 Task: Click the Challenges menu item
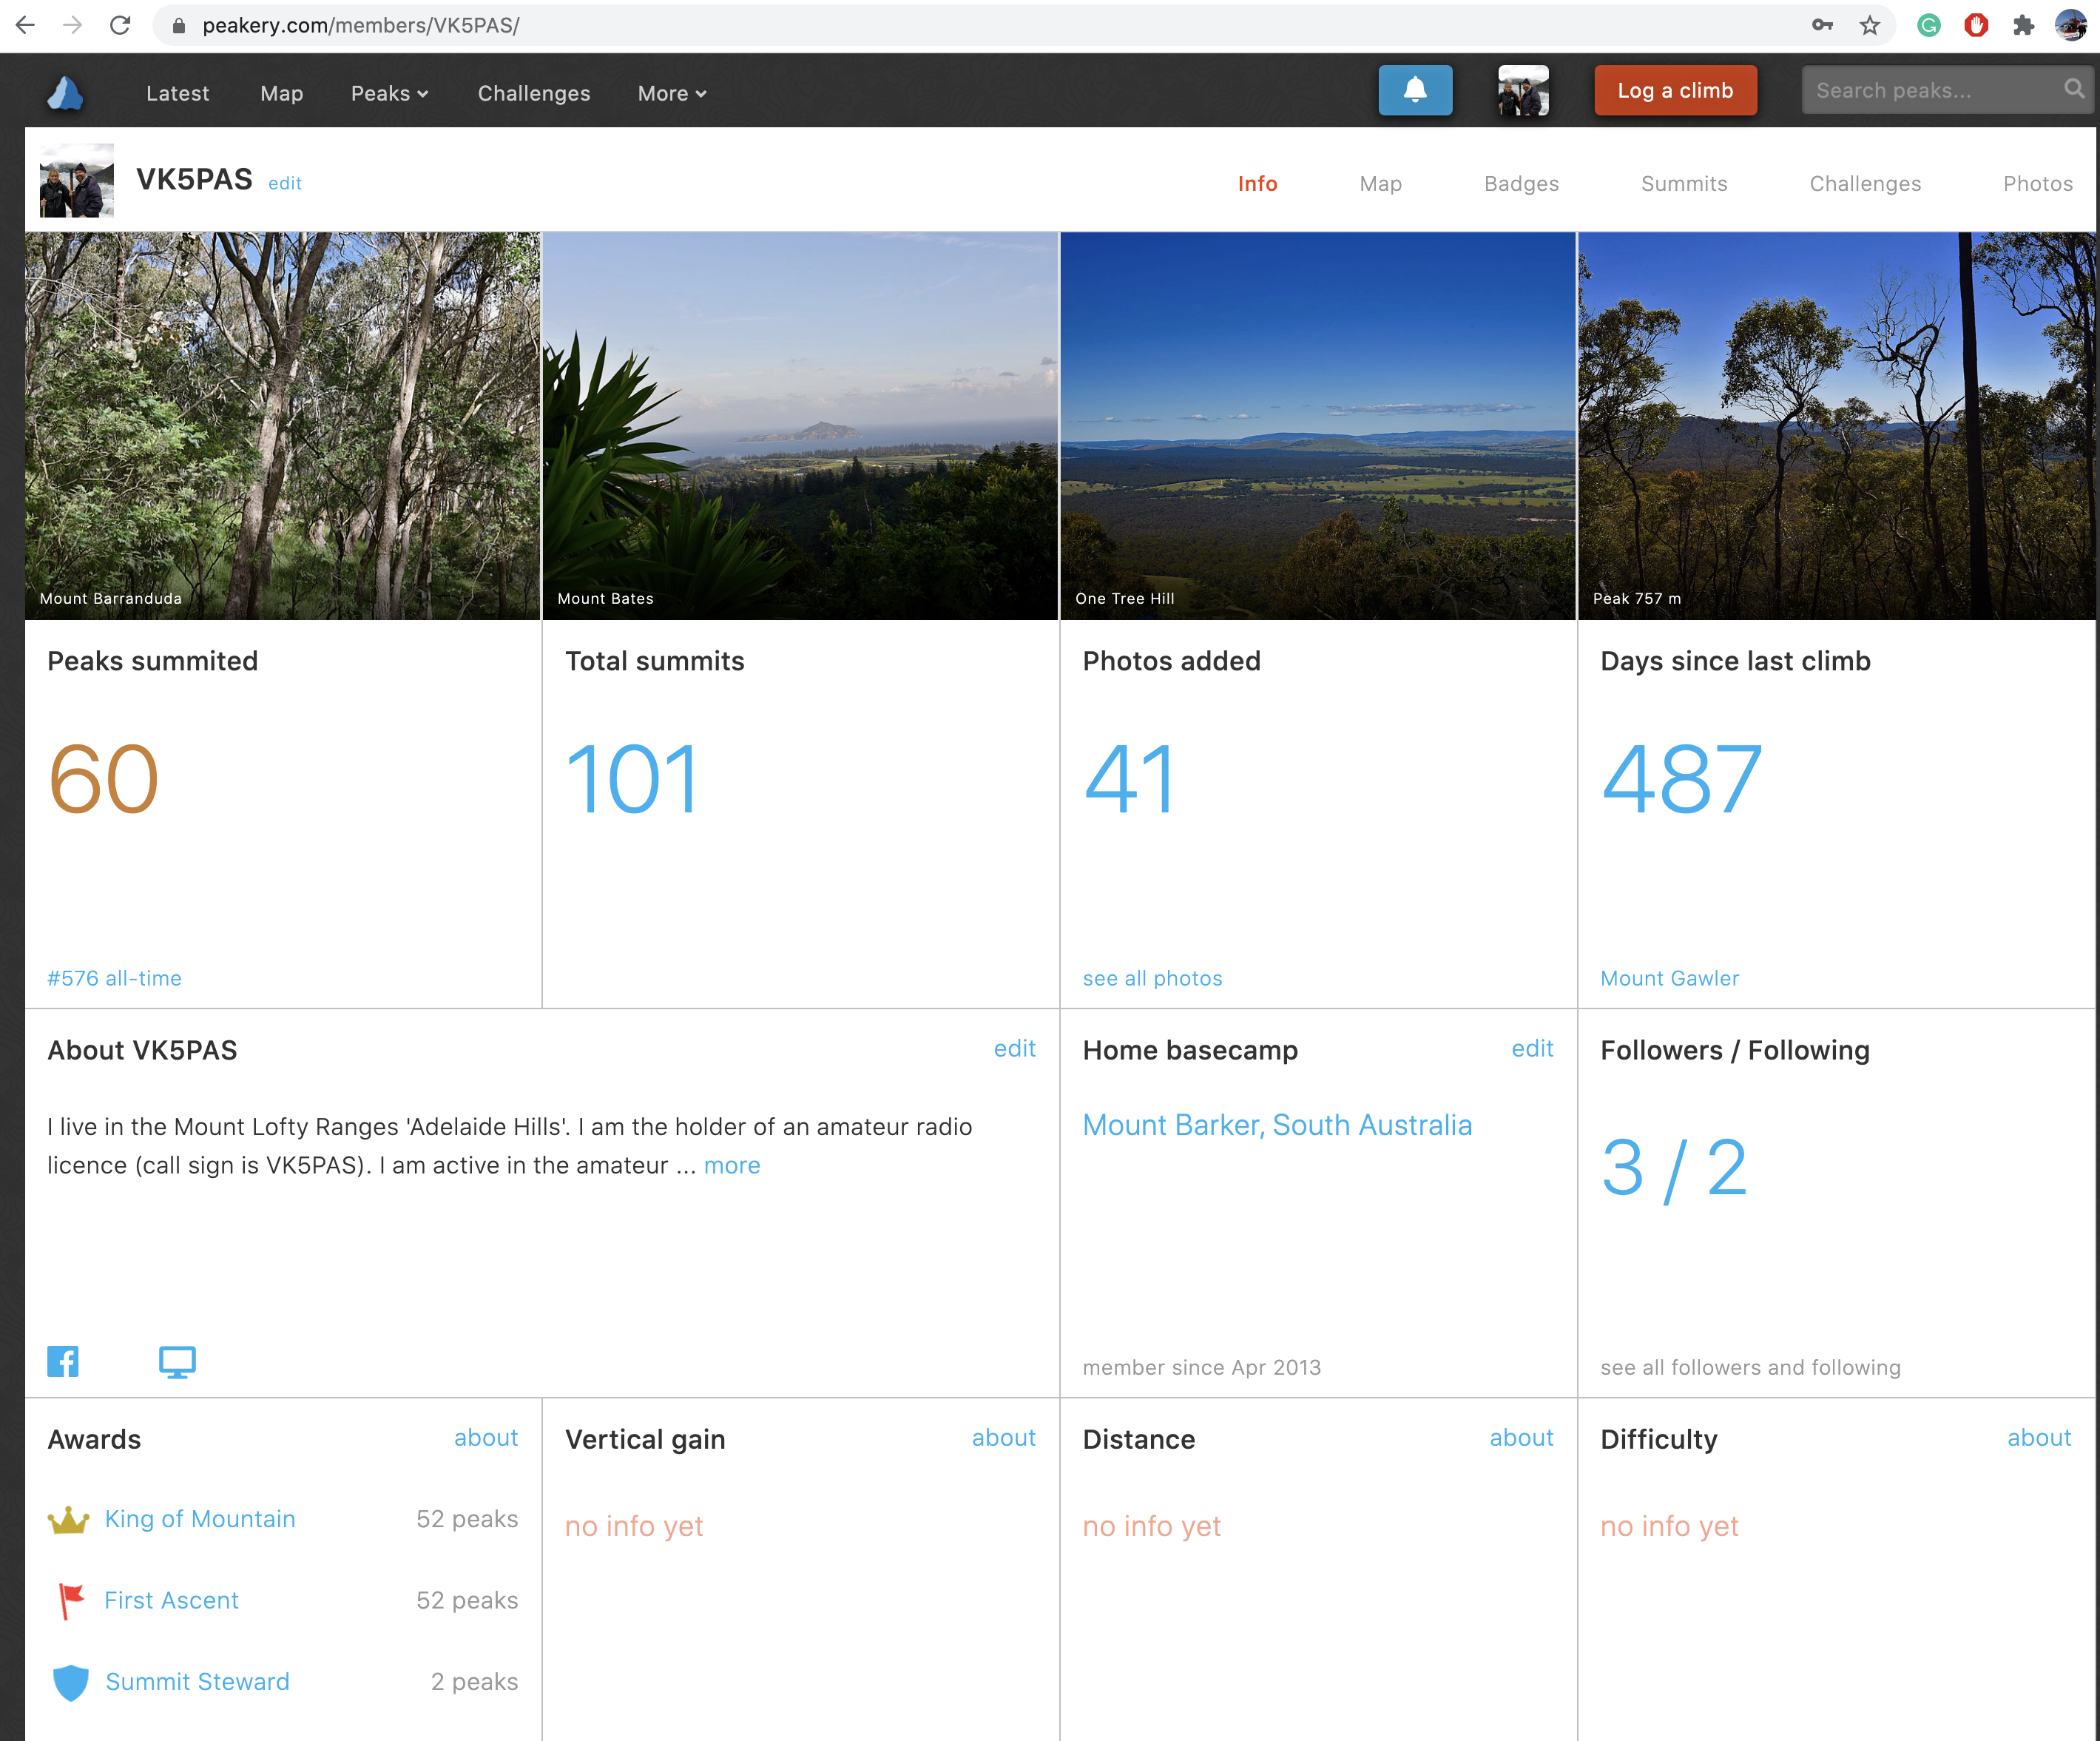(x=533, y=93)
